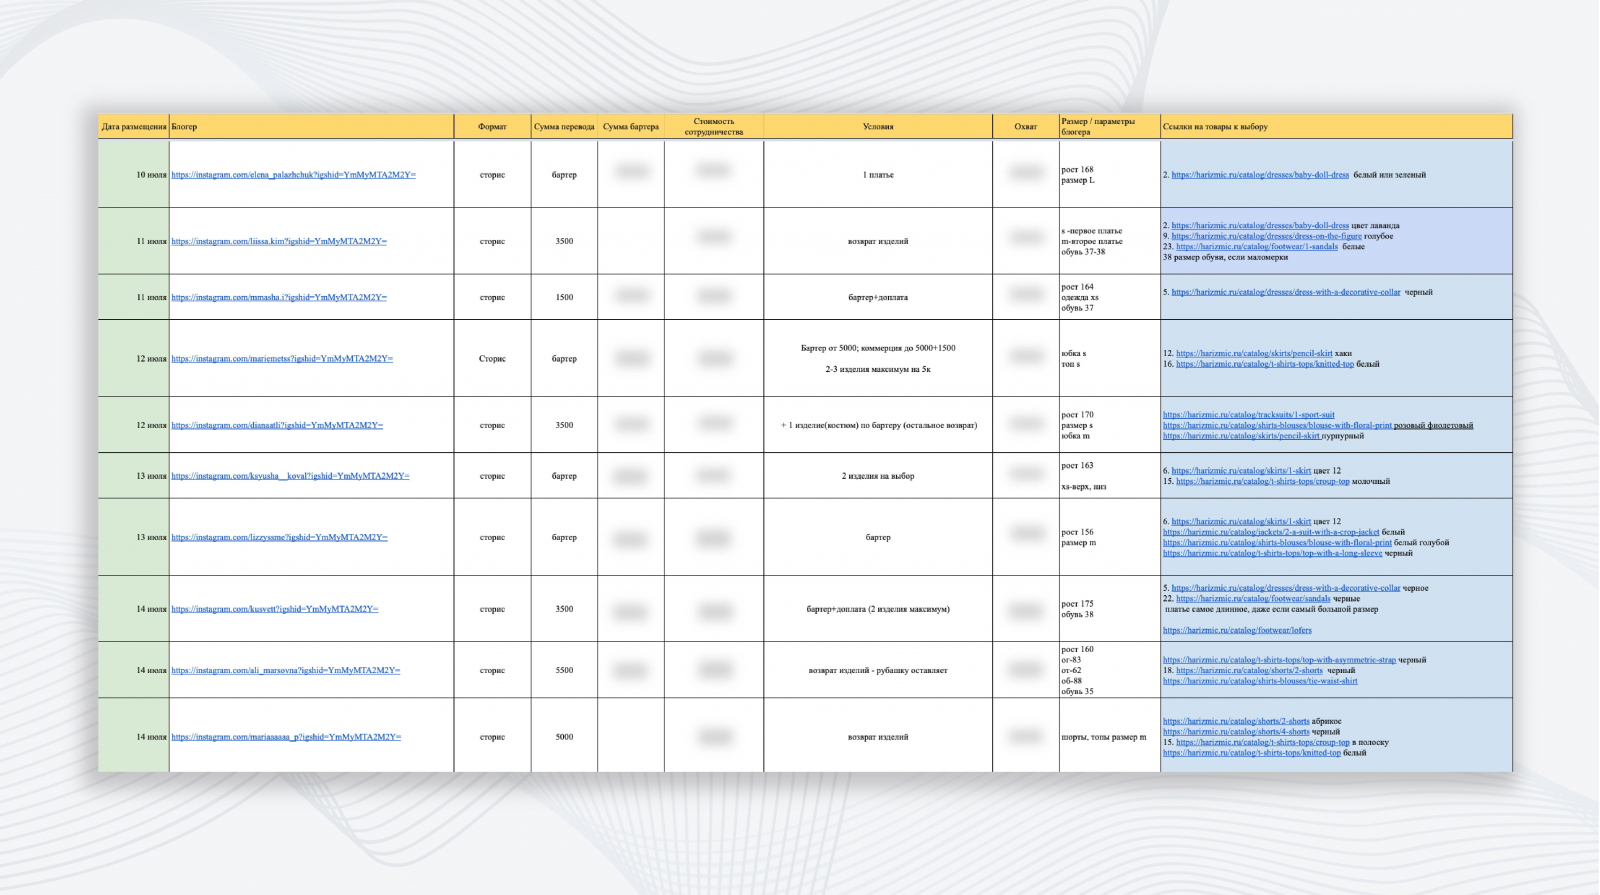Open floral-print blouse link in dianaatli row
Viewport: 1600px width, 895px height.
1277,425
